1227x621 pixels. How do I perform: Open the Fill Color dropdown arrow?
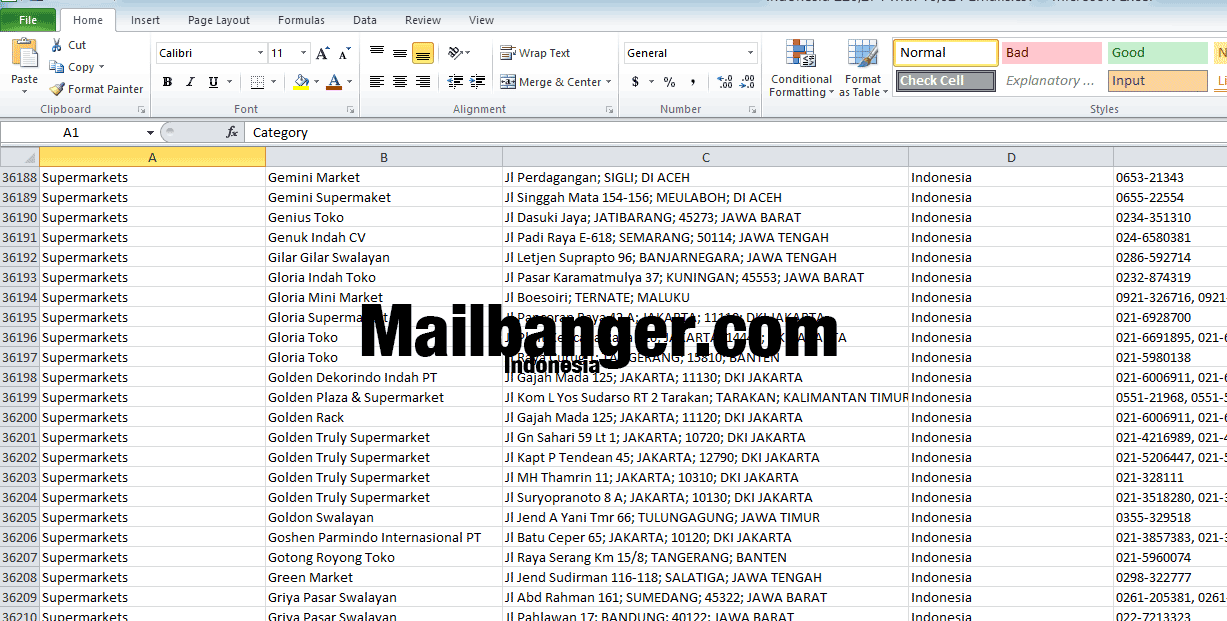click(x=316, y=82)
